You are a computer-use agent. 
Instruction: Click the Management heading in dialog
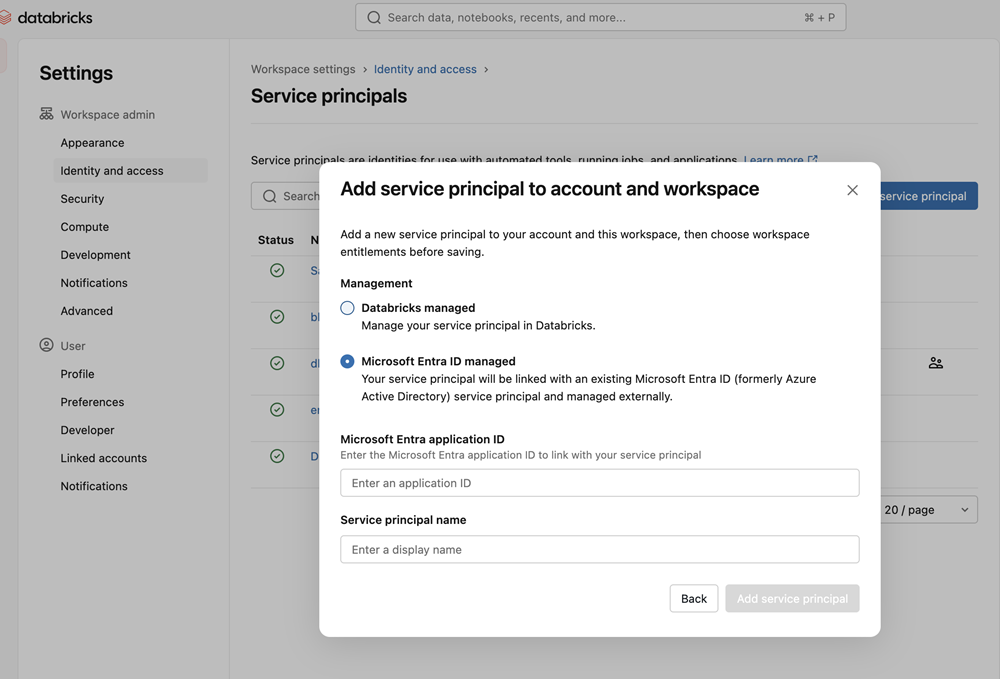tap(376, 283)
